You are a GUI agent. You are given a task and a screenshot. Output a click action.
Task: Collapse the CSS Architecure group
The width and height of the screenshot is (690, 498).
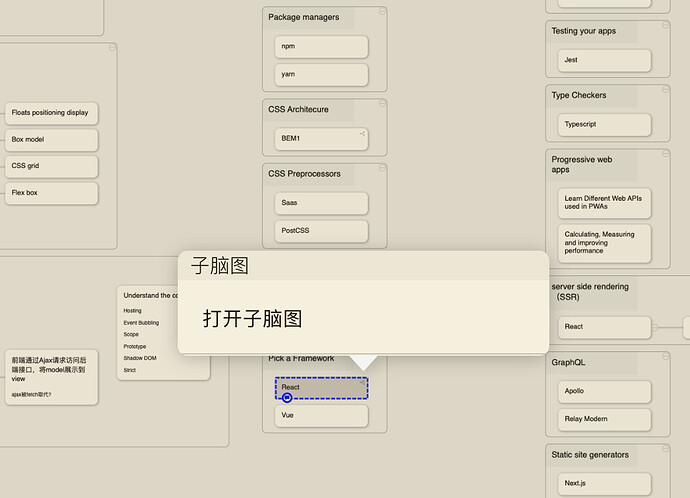click(x=380, y=104)
